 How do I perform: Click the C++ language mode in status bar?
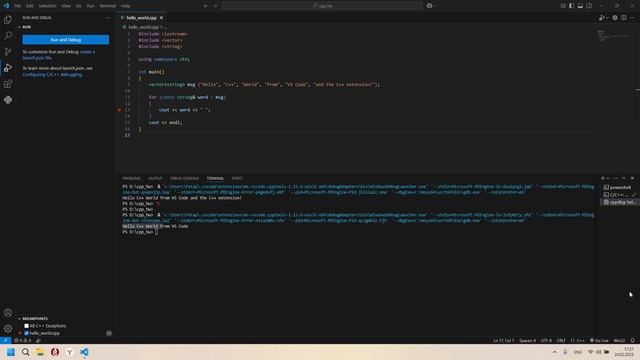click(580, 340)
